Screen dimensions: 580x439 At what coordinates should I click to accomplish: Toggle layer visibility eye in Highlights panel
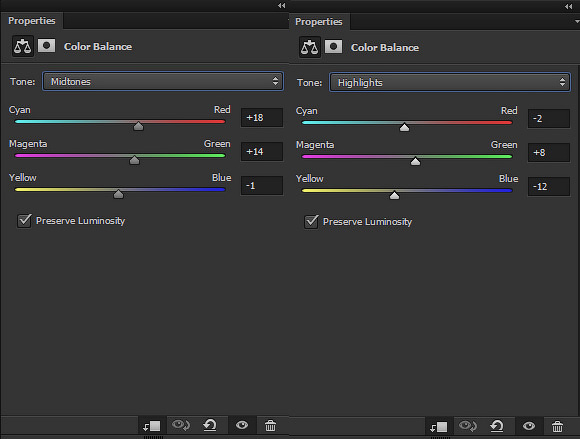[x=529, y=426]
